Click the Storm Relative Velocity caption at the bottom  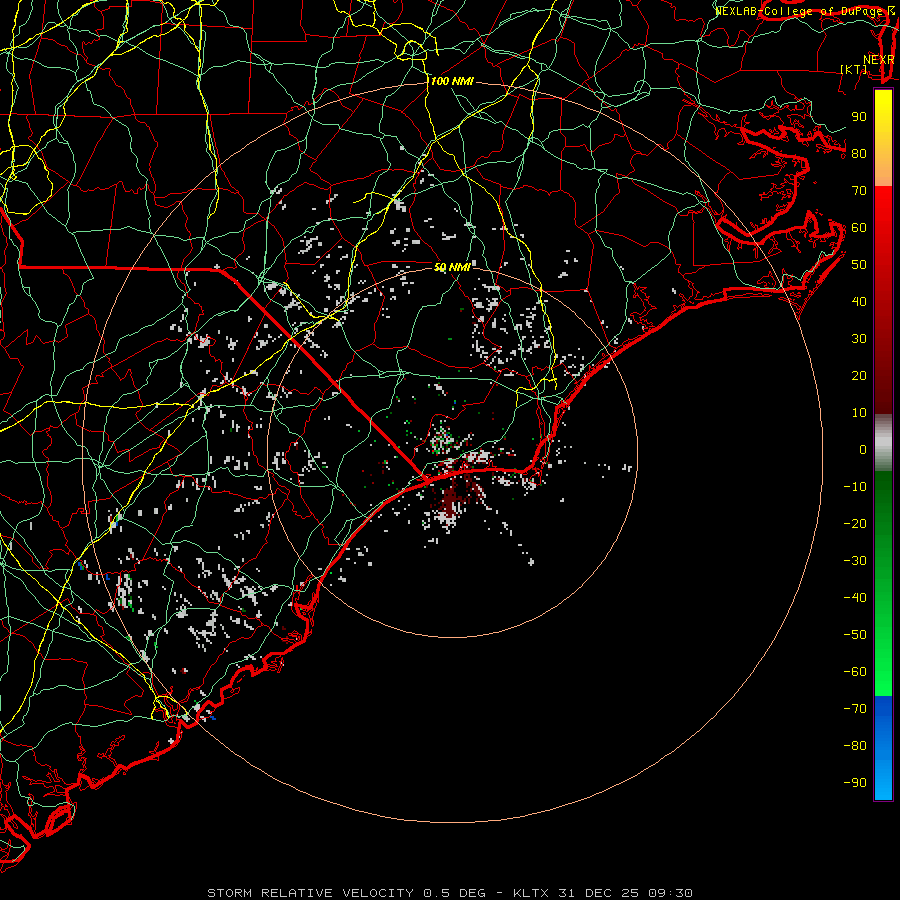(450, 893)
